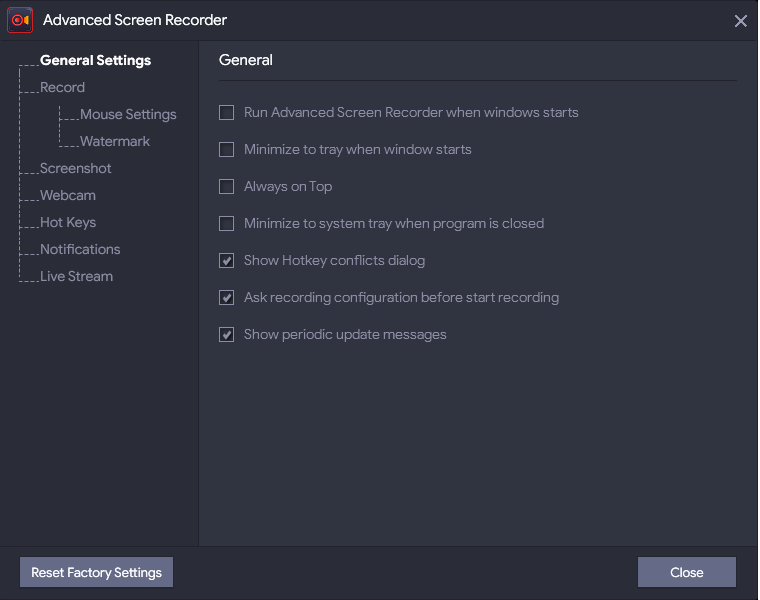Select Screenshot in the settings tree
This screenshot has height=600, width=760.
pyautogui.click(x=76, y=168)
